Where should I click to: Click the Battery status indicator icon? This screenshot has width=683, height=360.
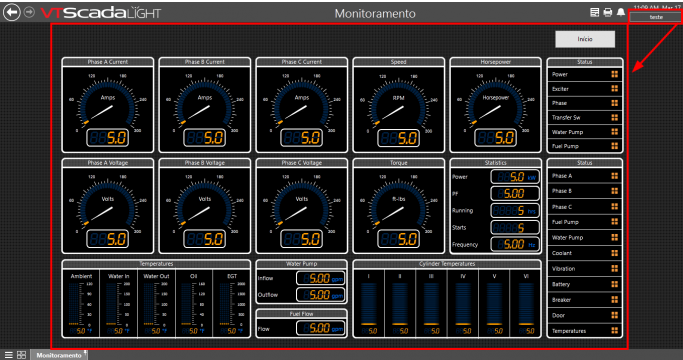(614, 284)
